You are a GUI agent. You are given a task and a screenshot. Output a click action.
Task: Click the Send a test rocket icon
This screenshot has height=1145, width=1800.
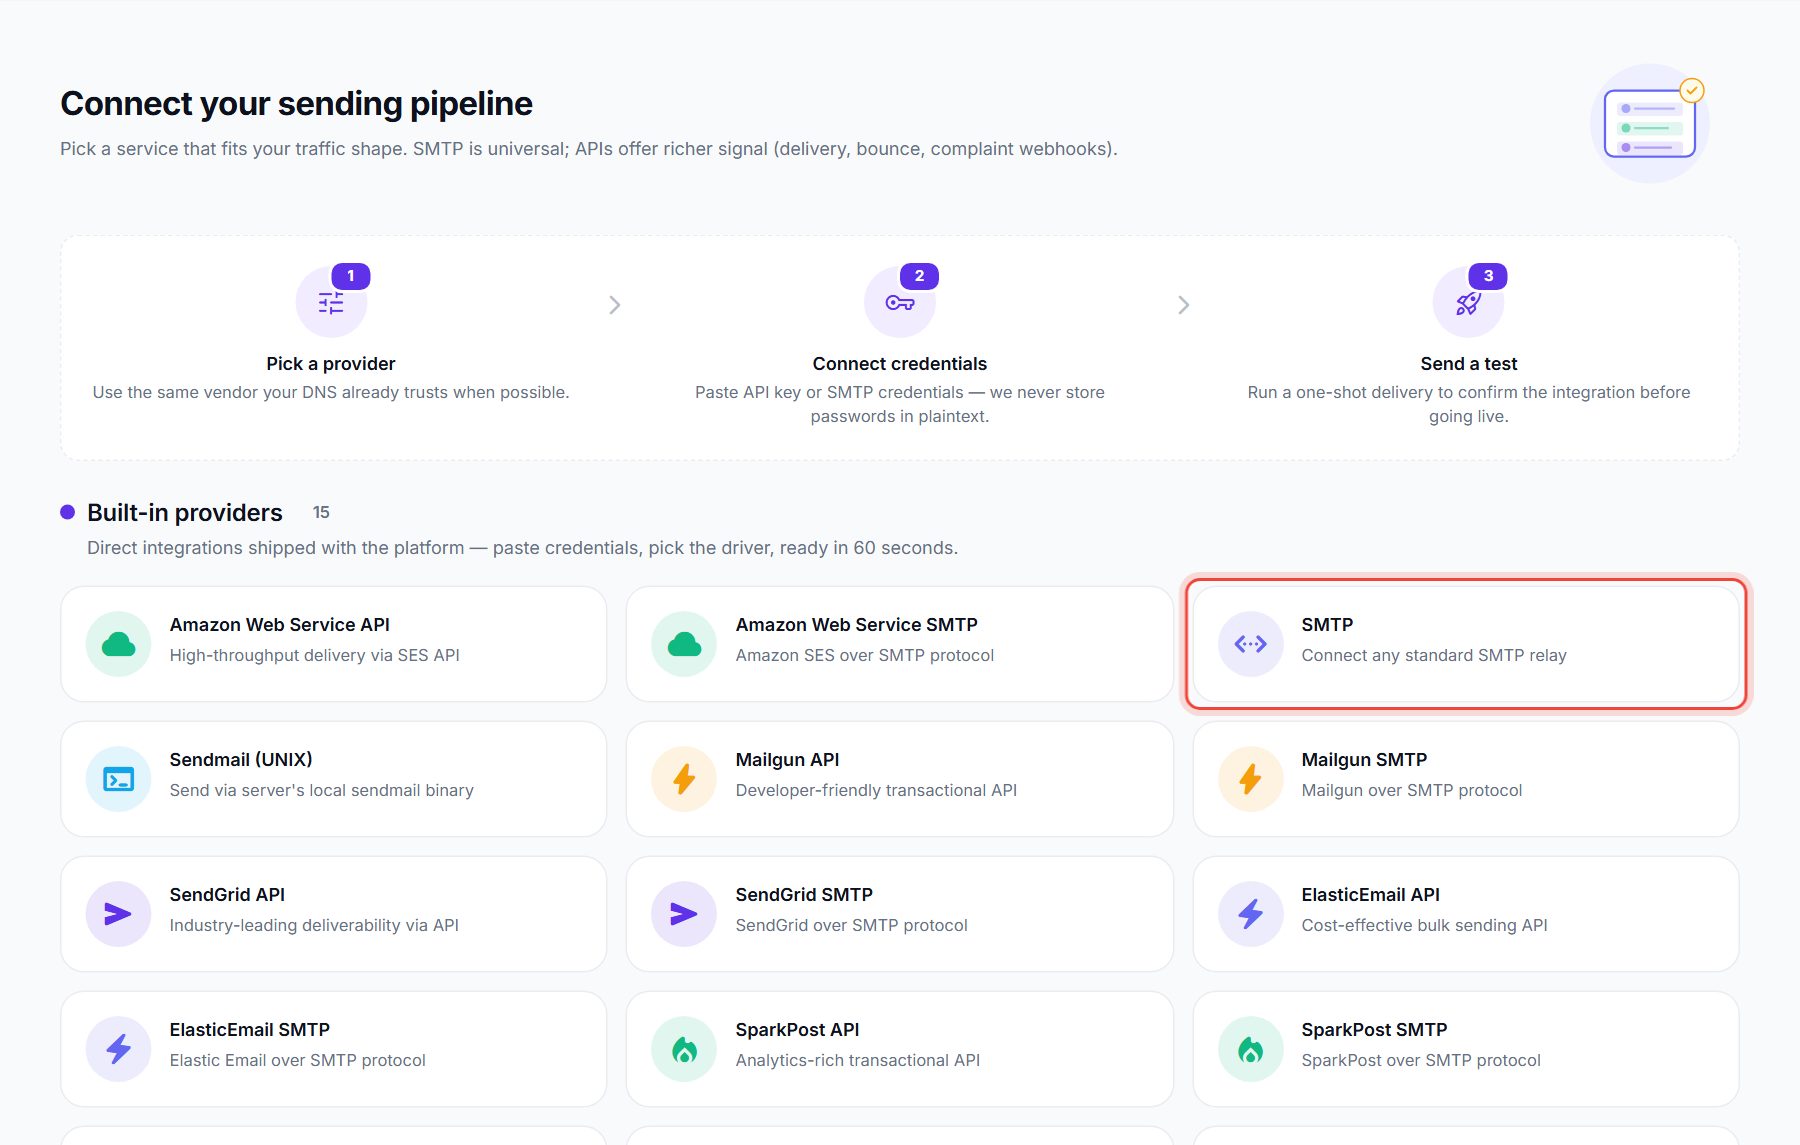tap(1468, 302)
